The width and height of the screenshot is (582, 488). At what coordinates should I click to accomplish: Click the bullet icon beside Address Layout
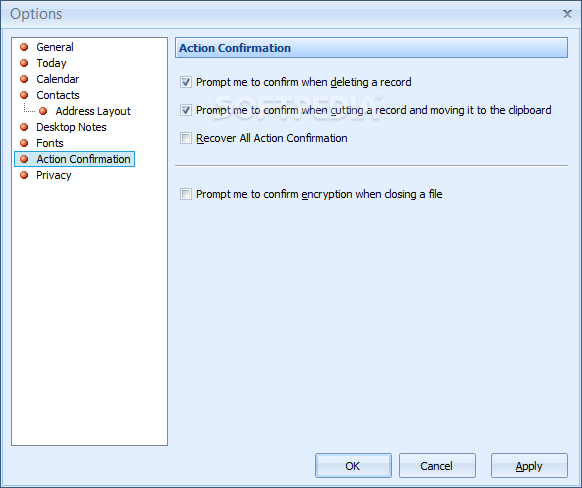tap(43, 111)
